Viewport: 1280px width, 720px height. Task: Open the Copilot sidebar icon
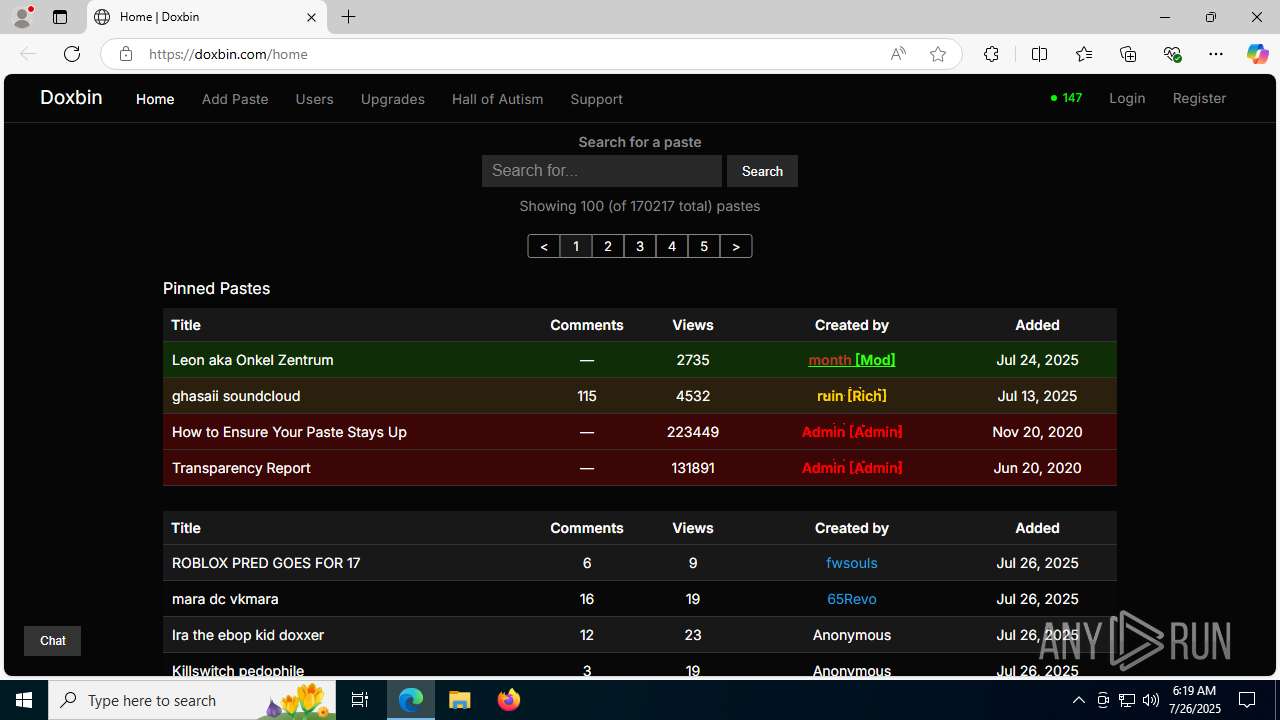coord(1257,54)
